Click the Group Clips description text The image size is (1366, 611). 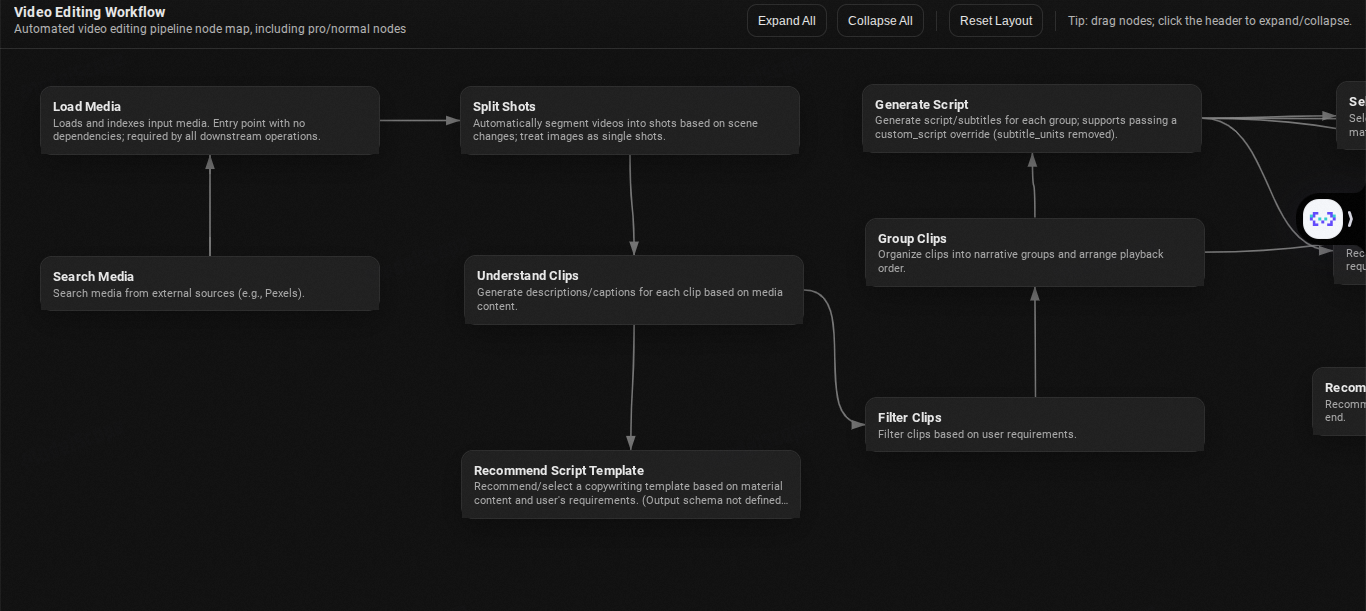(x=1021, y=261)
